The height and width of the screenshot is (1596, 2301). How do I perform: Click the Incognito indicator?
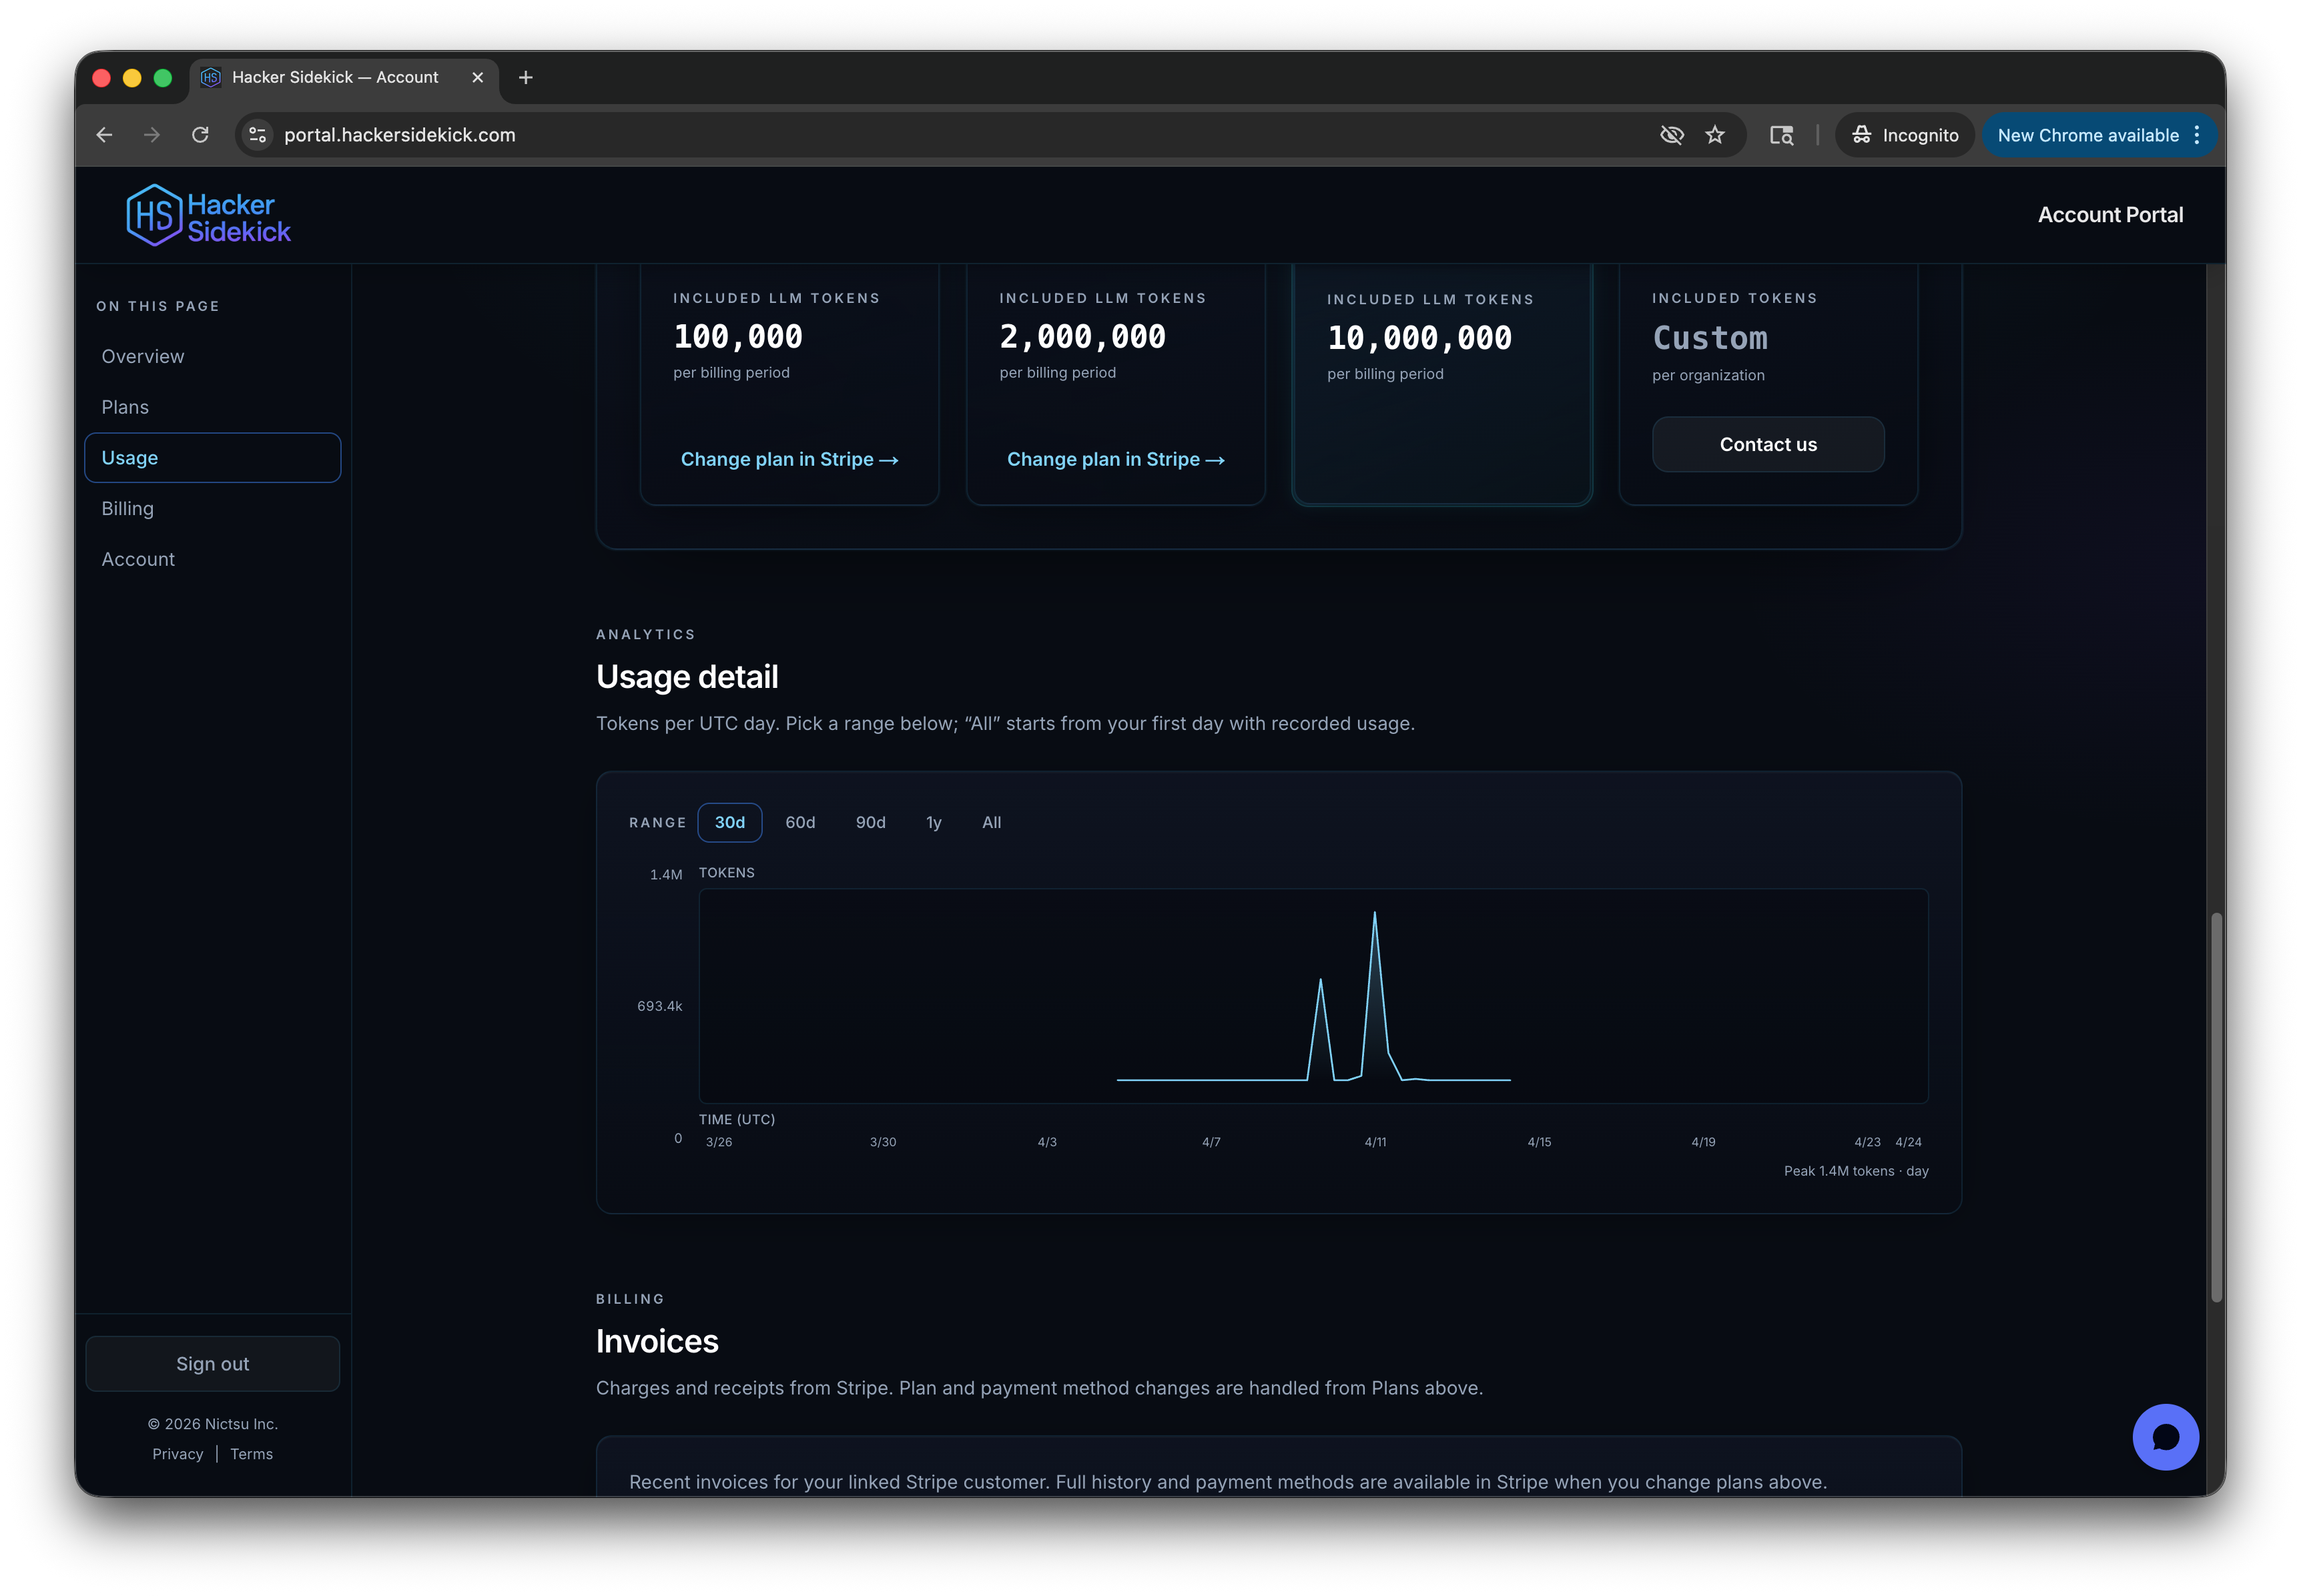pyautogui.click(x=1904, y=135)
